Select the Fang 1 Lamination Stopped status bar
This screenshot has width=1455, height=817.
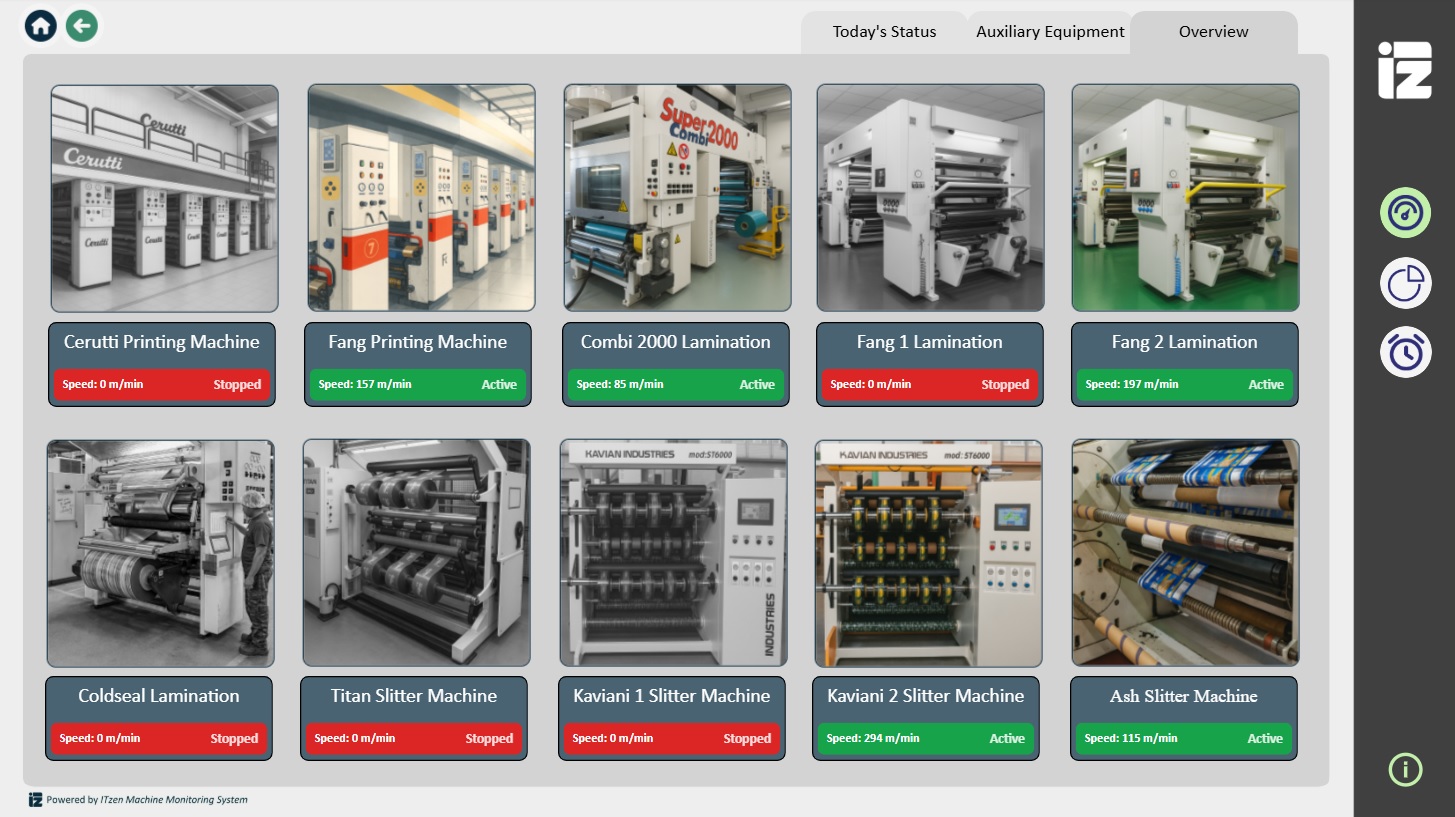pyautogui.click(x=929, y=384)
